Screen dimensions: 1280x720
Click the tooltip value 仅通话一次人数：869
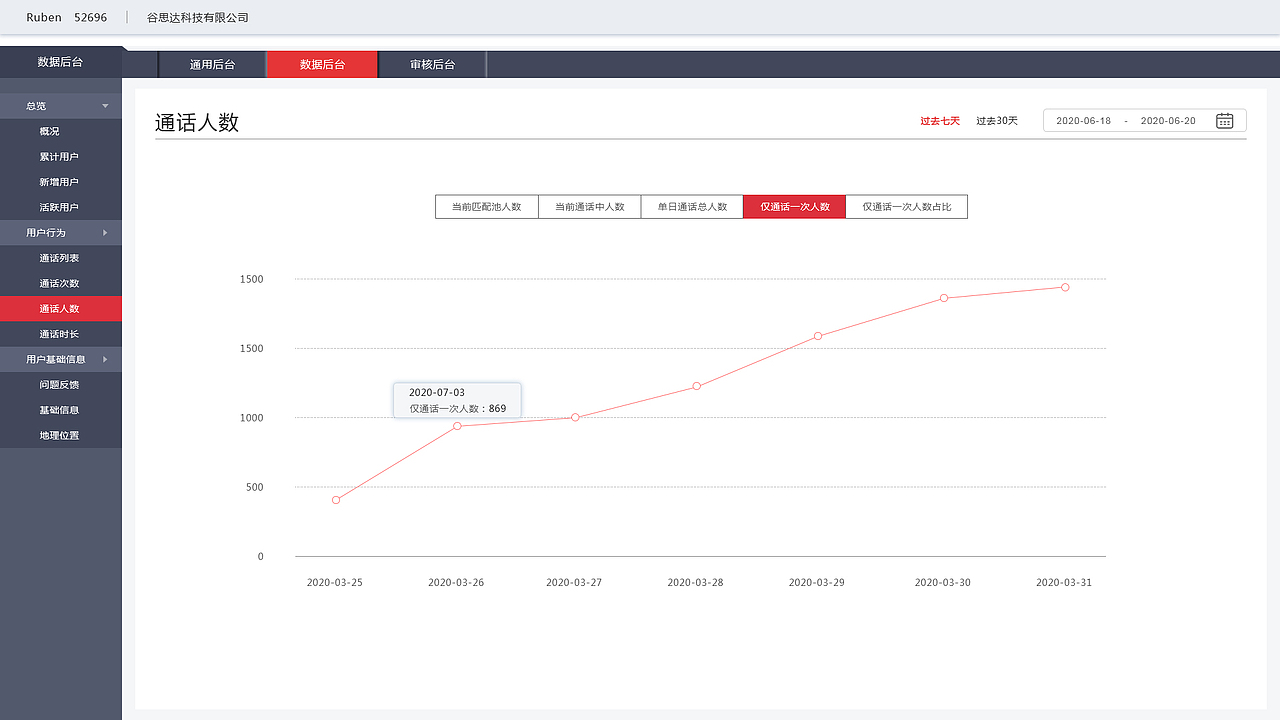[x=458, y=408]
